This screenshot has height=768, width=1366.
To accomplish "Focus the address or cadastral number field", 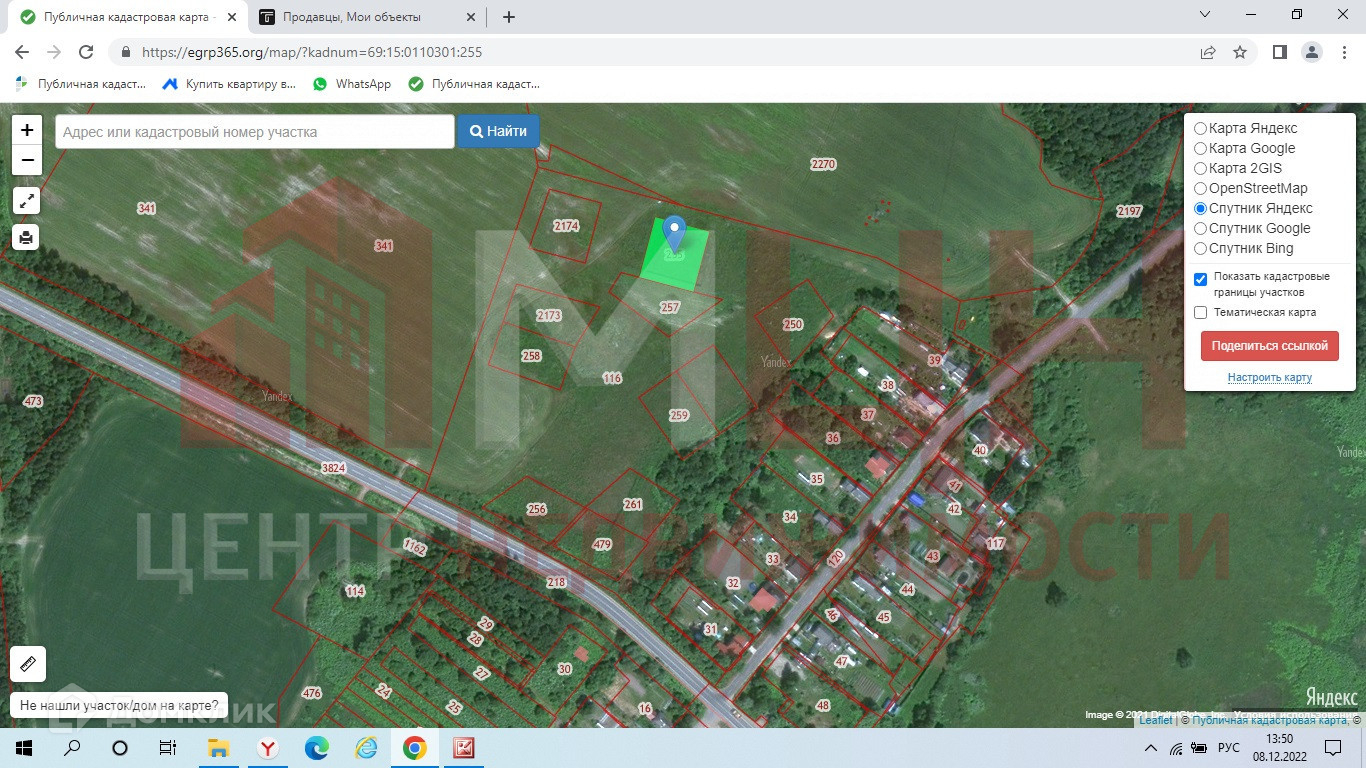I will coord(255,132).
